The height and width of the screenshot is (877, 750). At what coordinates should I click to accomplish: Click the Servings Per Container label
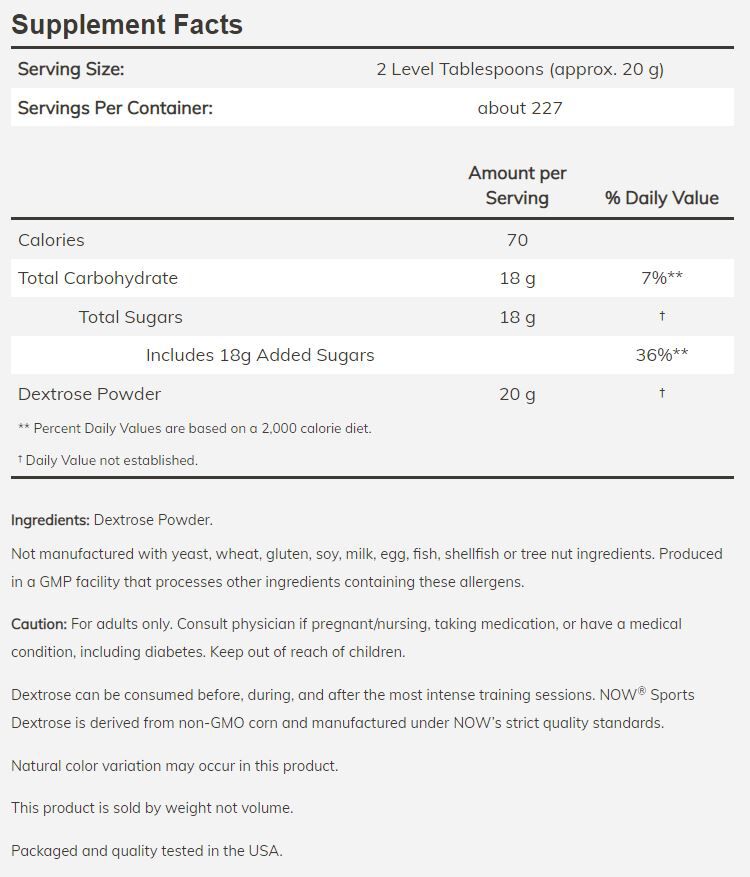115,108
